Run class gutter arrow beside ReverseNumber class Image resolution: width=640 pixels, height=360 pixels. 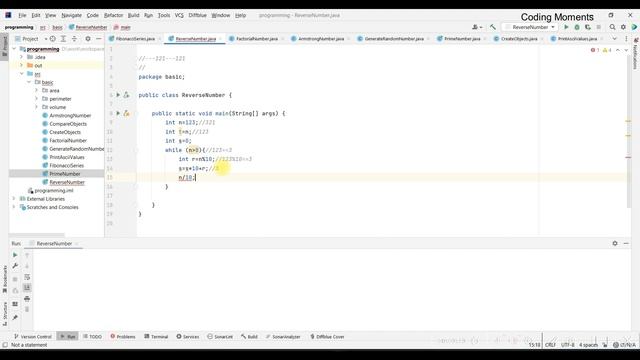pyautogui.click(x=118, y=95)
